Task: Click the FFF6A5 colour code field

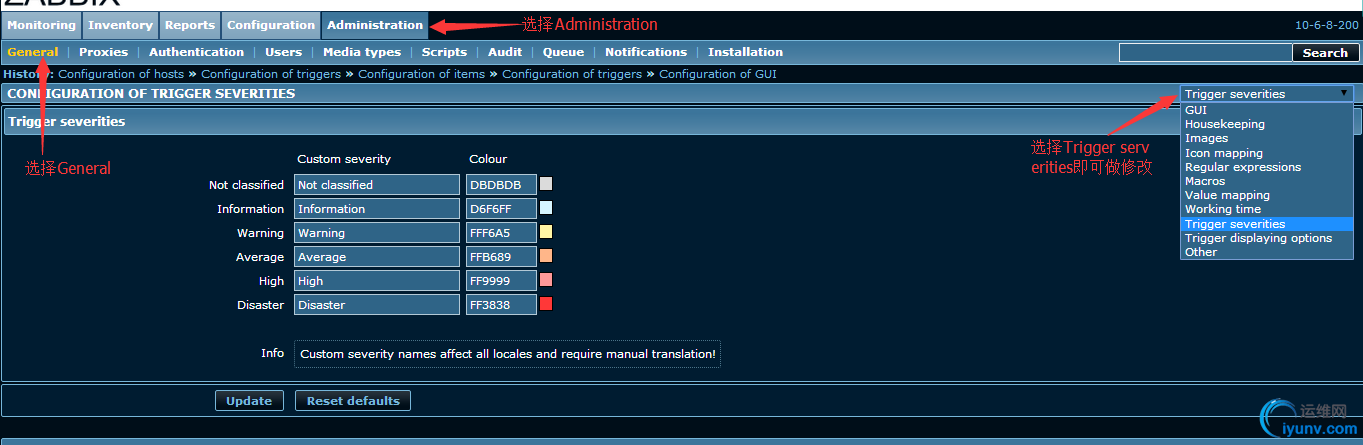Action: point(501,233)
